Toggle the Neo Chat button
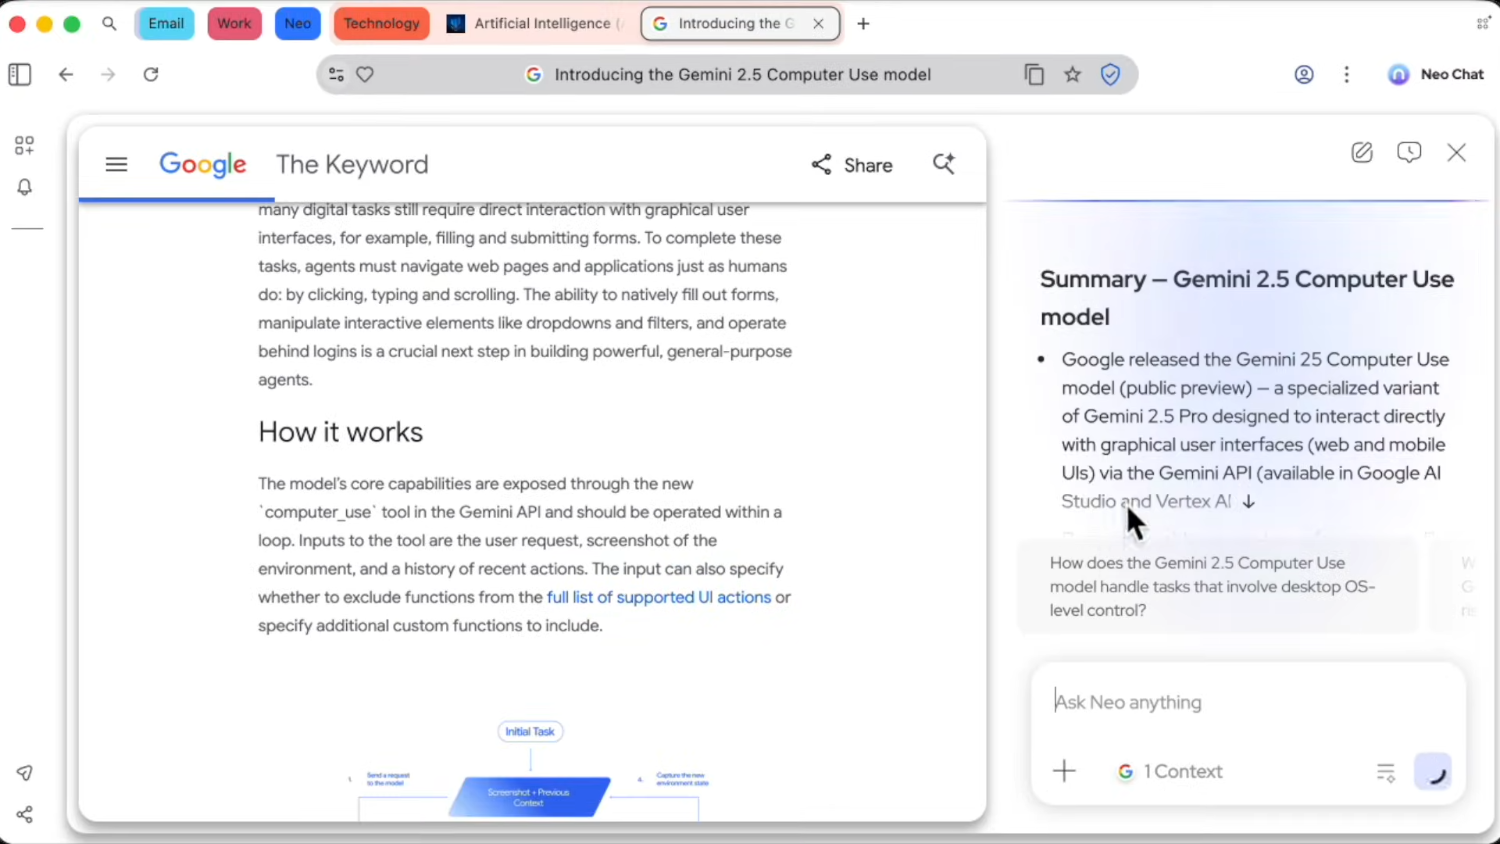Image resolution: width=1500 pixels, height=844 pixels. [1436, 74]
